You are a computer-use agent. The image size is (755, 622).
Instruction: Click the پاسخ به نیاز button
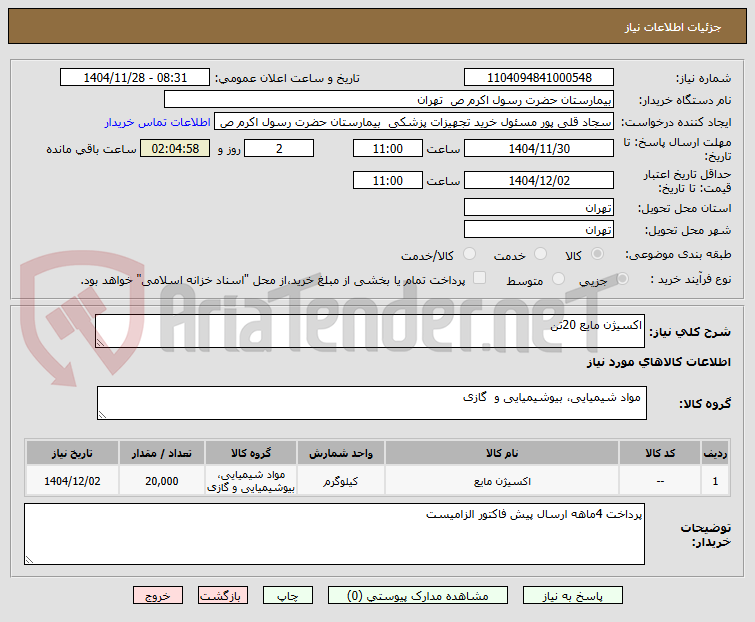pyautogui.click(x=573, y=596)
